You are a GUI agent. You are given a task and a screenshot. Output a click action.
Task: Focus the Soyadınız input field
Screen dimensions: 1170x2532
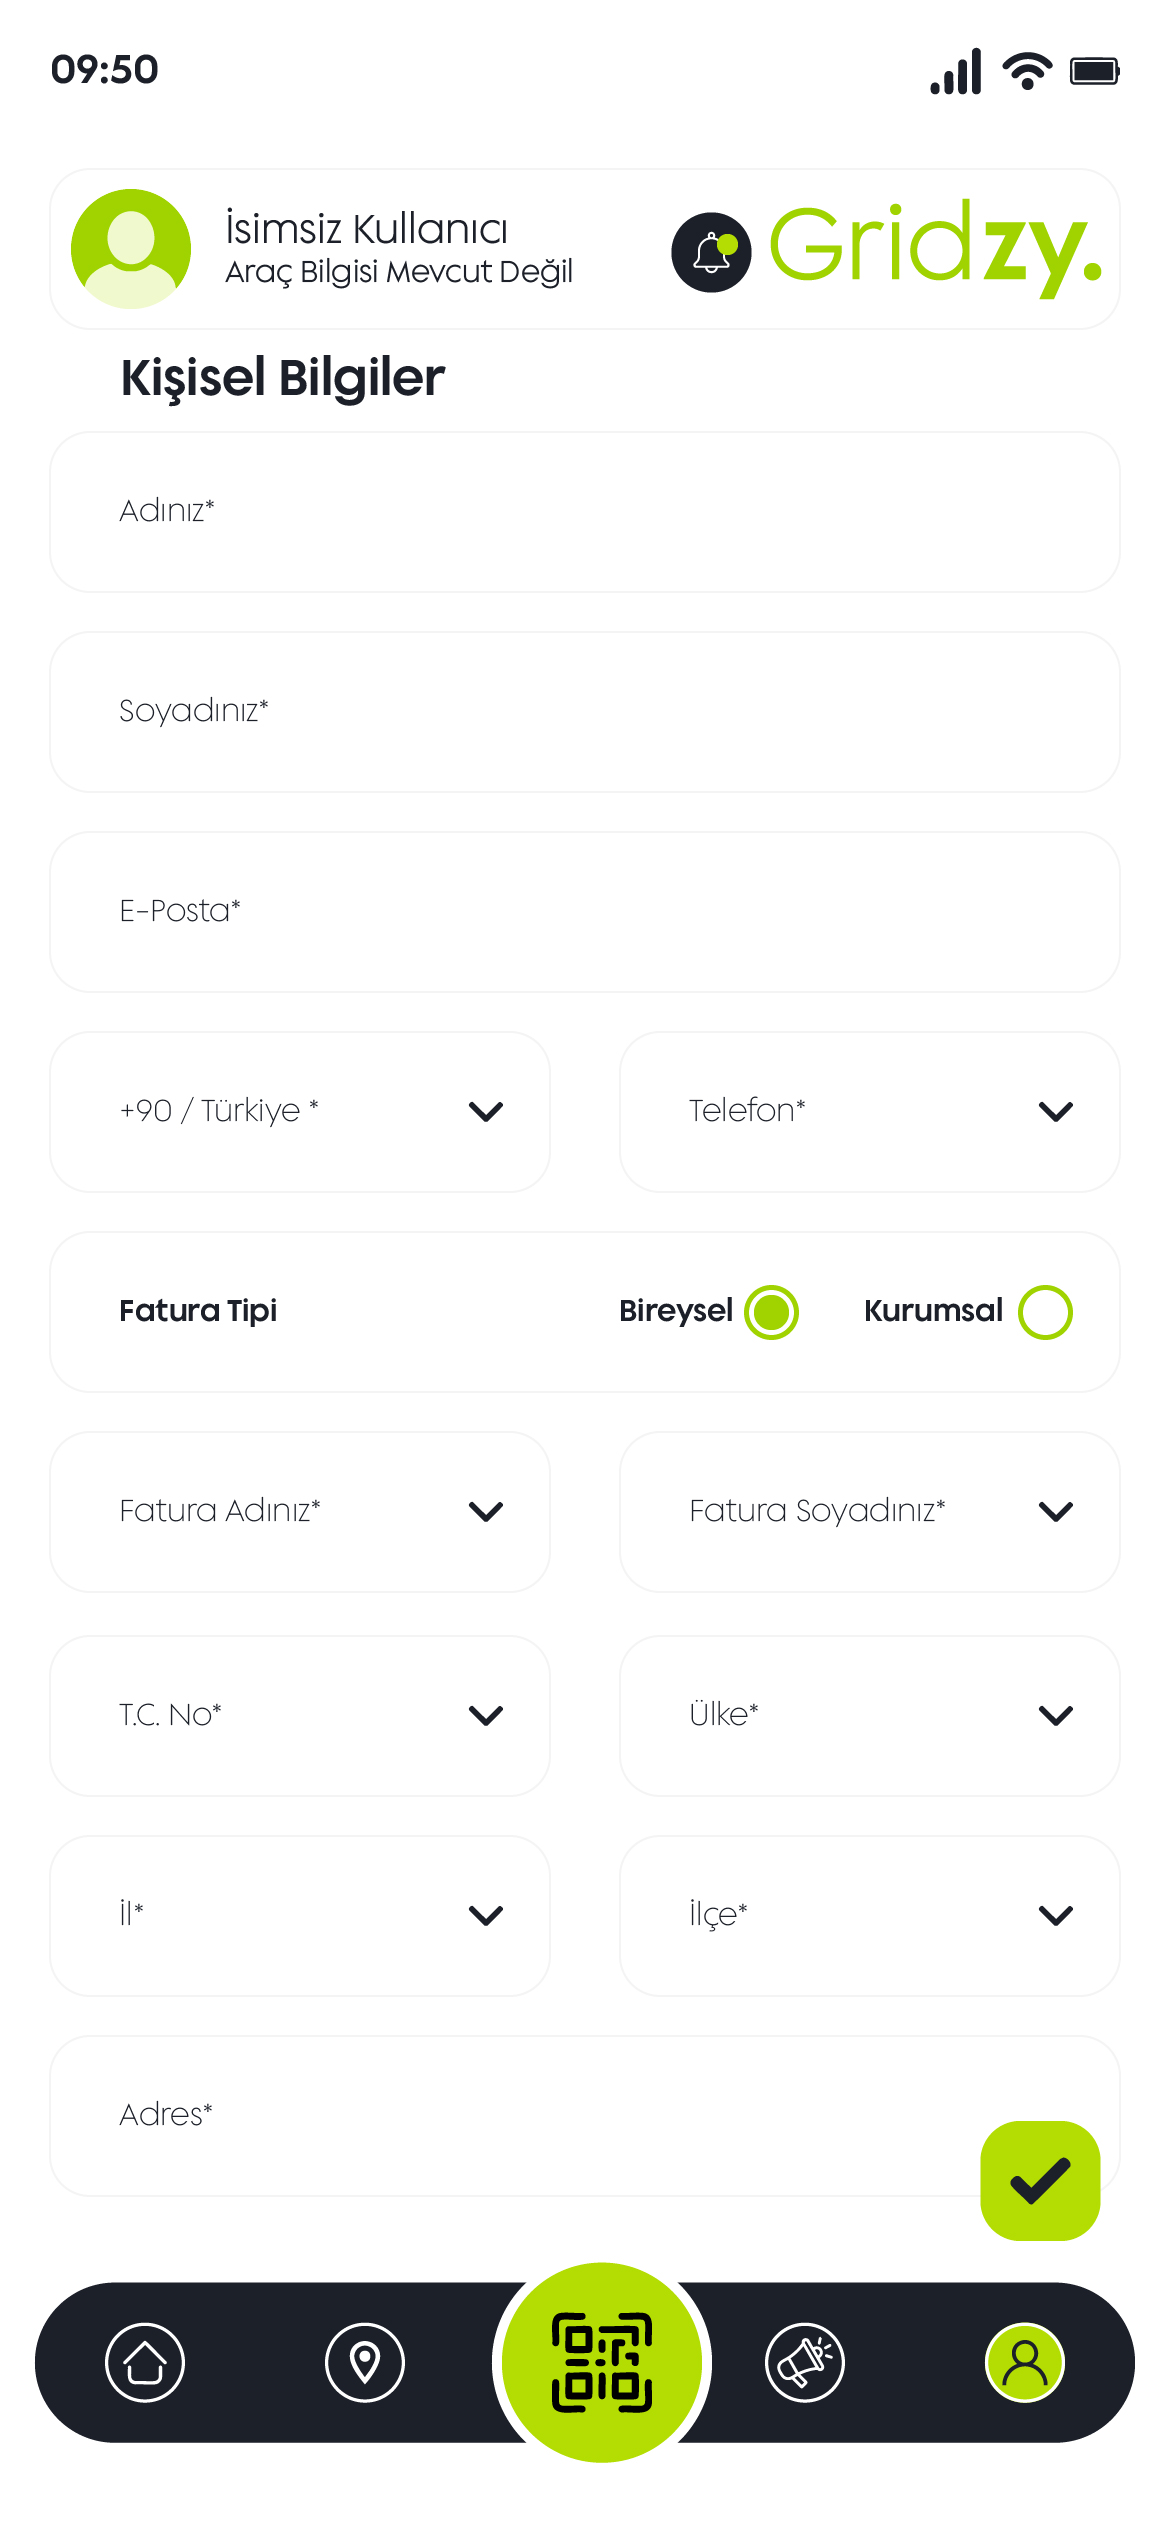[x=585, y=712]
